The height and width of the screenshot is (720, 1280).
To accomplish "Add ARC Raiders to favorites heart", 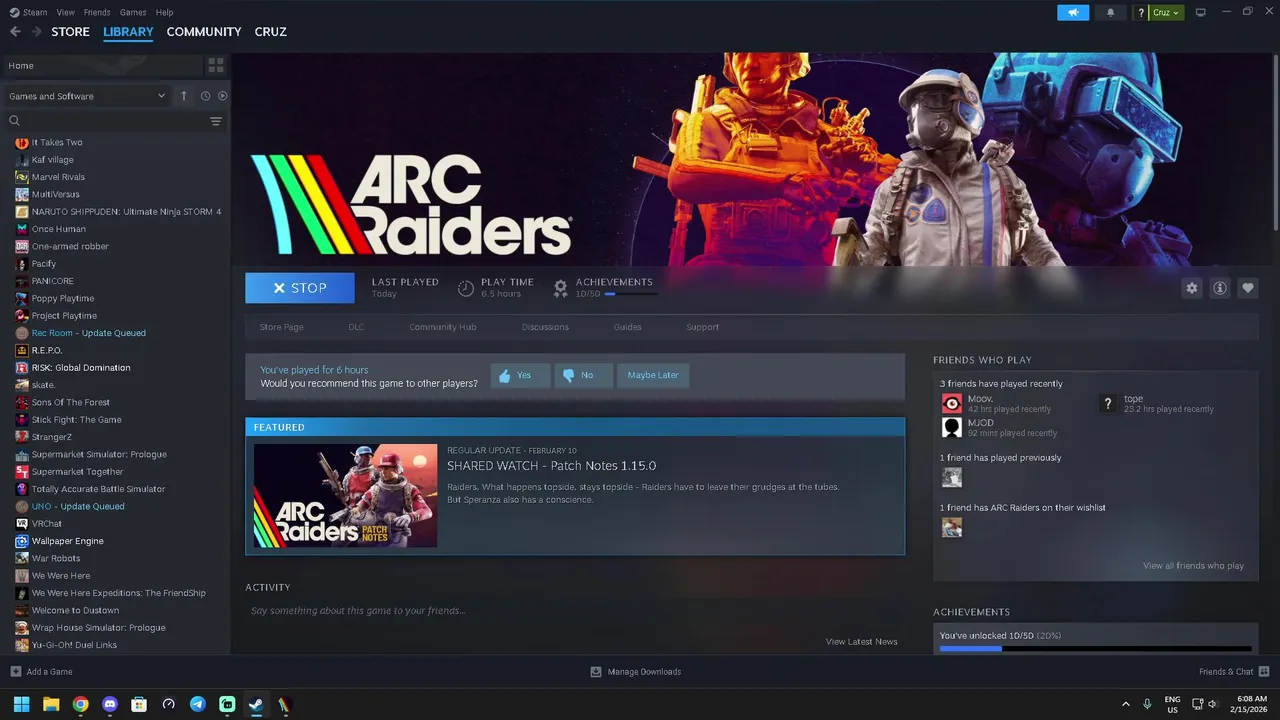I will (1247, 288).
